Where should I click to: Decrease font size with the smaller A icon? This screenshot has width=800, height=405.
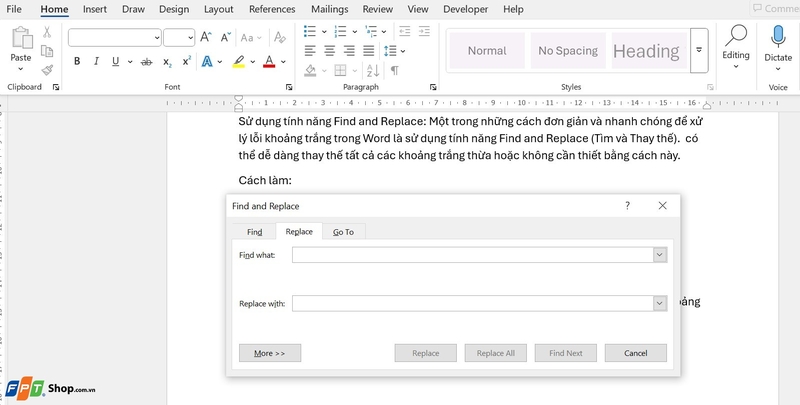click(226, 37)
